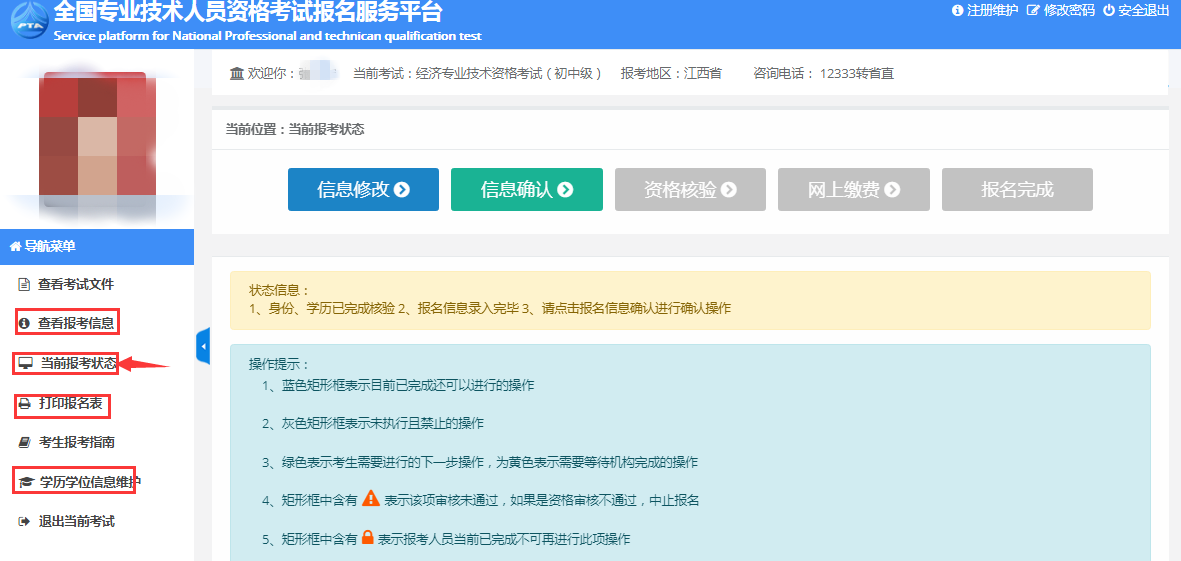Open 学历学位信息维护 in the sidebar
This screenshot has height=561, width=1181.
pyautogui.click(x=90, y=482)
